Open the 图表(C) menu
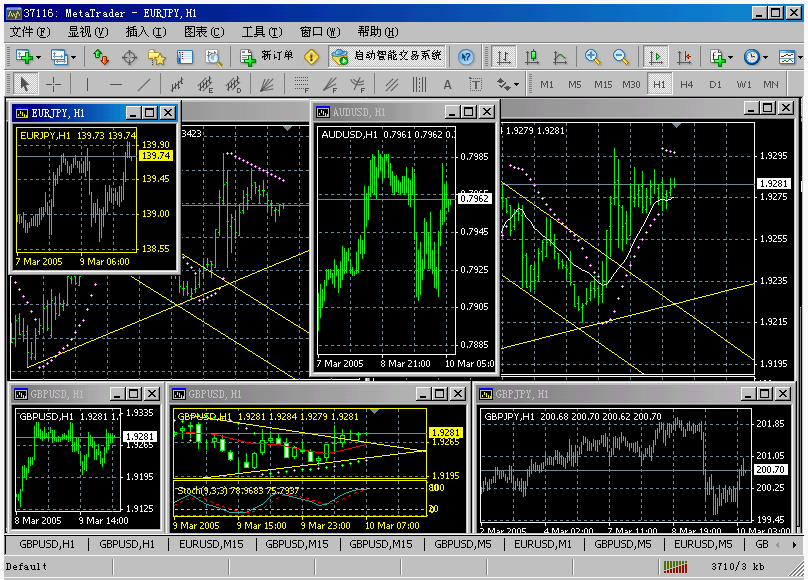This screenshot has height=580, width=808. 204,32
